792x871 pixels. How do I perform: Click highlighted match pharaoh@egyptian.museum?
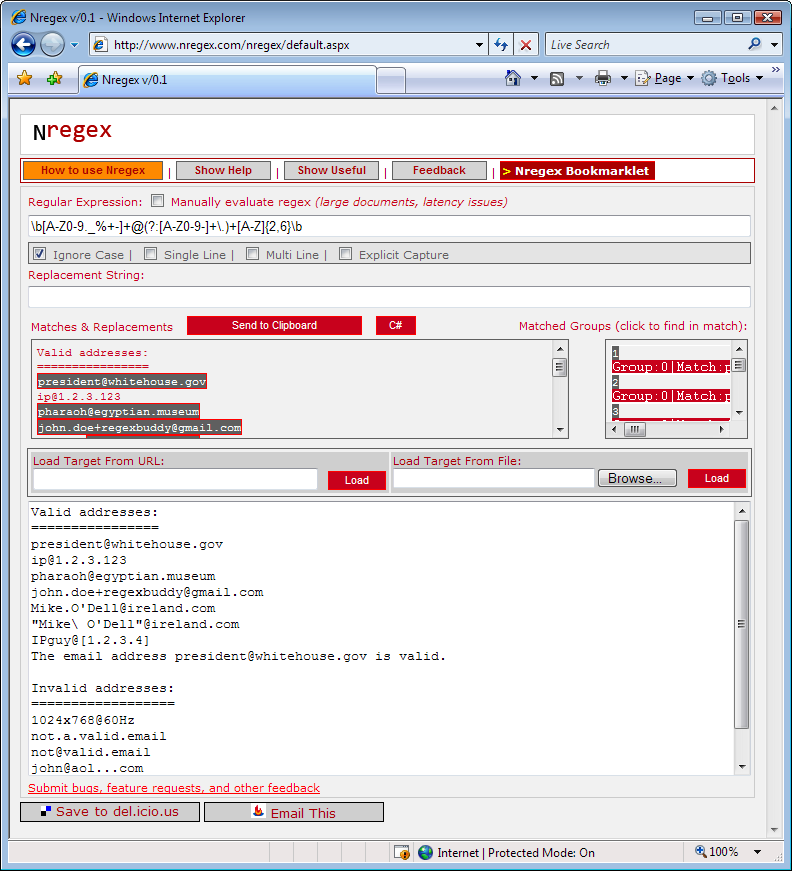[x=118, y=412]
